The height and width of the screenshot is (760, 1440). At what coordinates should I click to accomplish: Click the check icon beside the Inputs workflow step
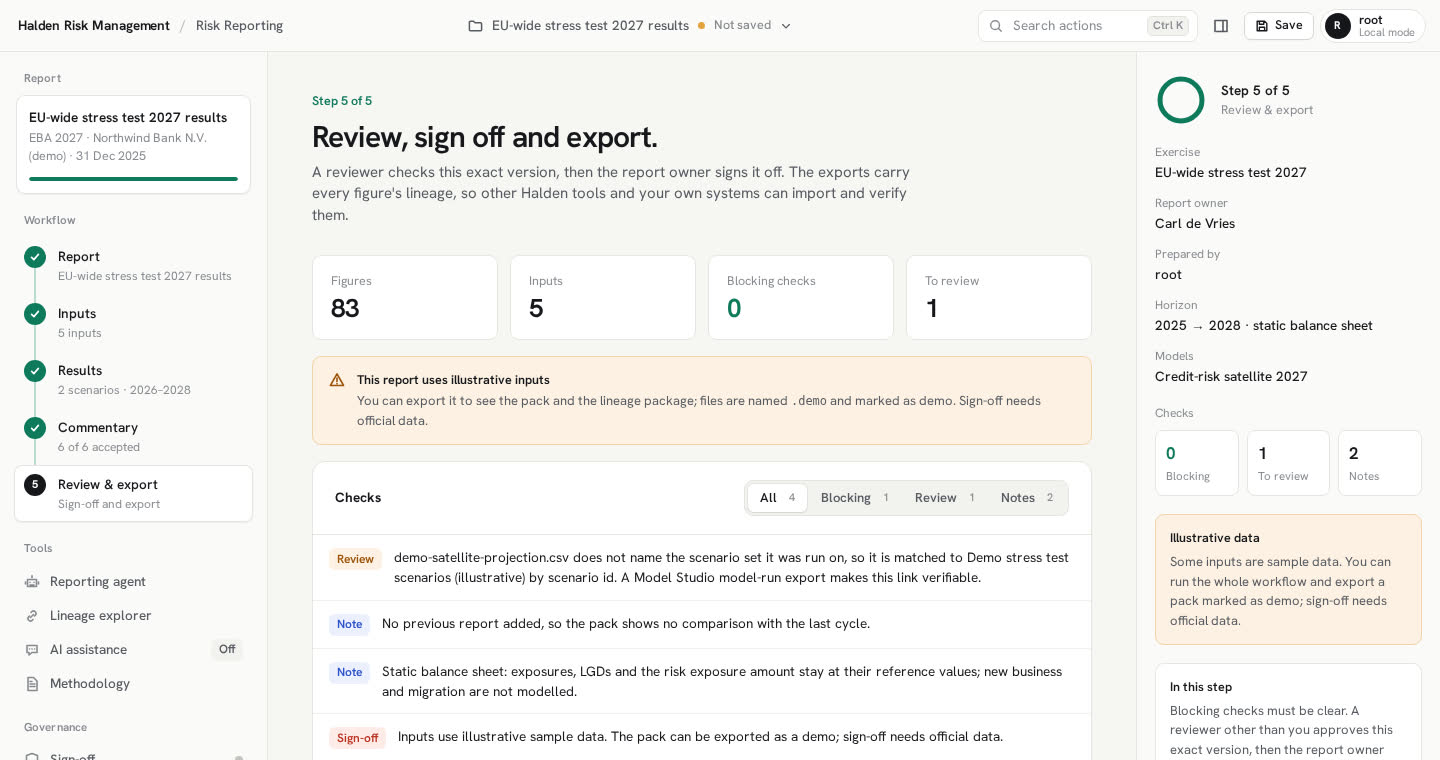tap(35, 314)
